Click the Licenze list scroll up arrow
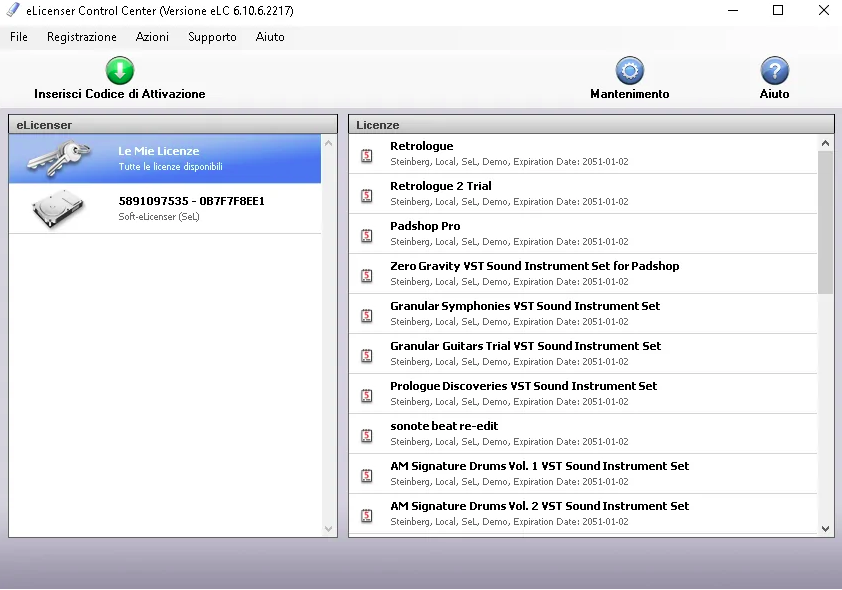842x590 pixels. pos(825,143)
